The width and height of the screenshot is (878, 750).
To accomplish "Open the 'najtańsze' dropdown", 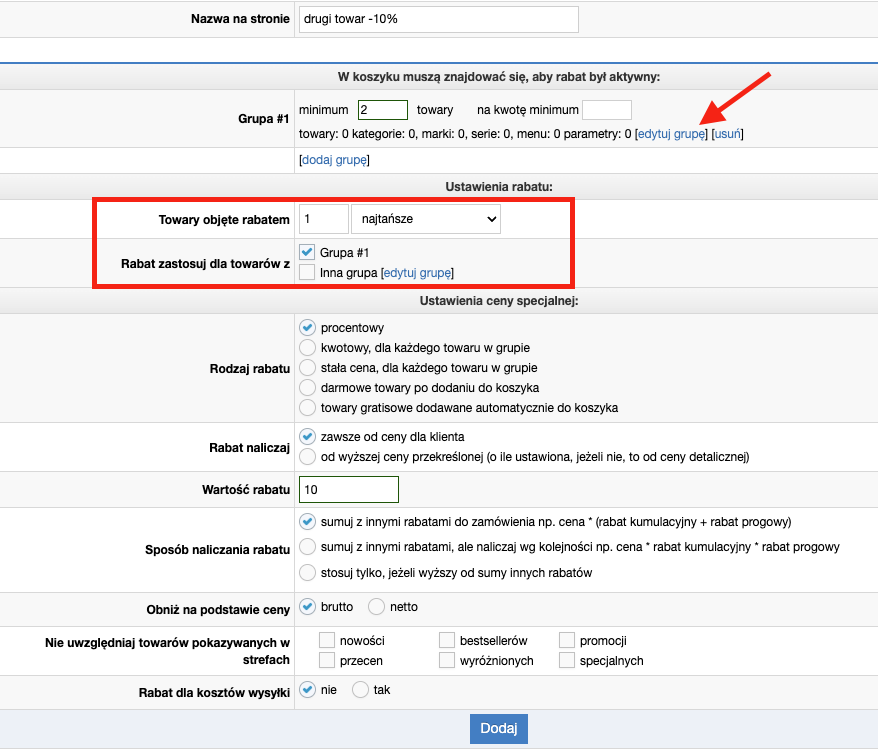I will coord(425,219).
